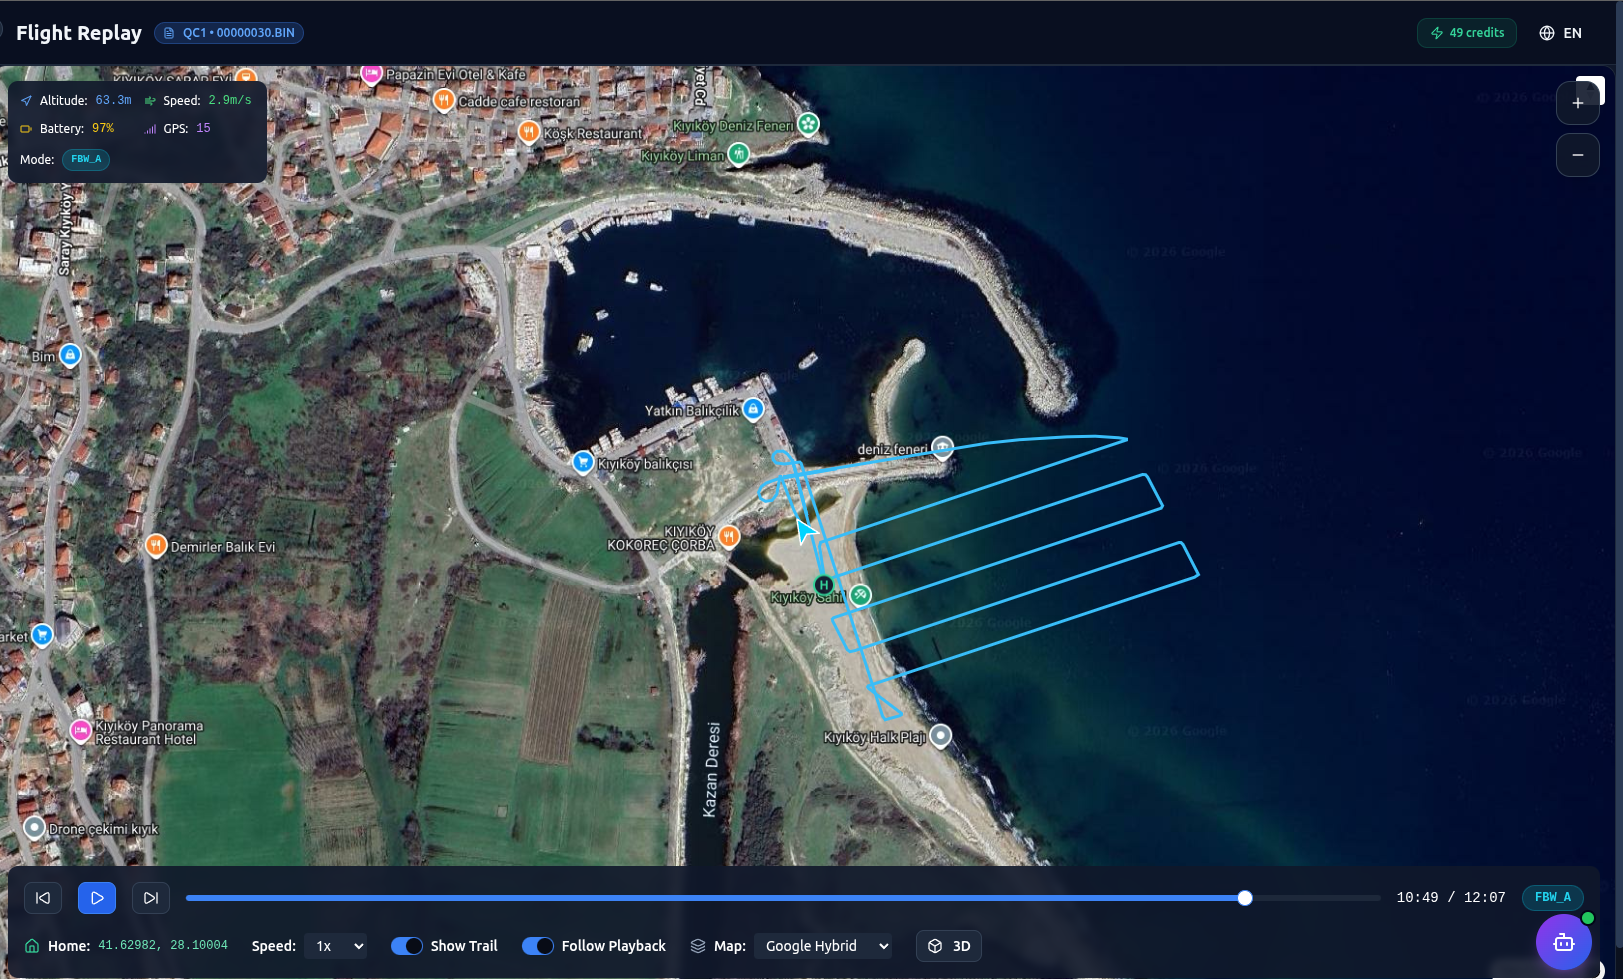Toggle the Follow Playback switch
Image resolution: width=1623 pixels, height=979 pixels.
[x=538, y=946]
